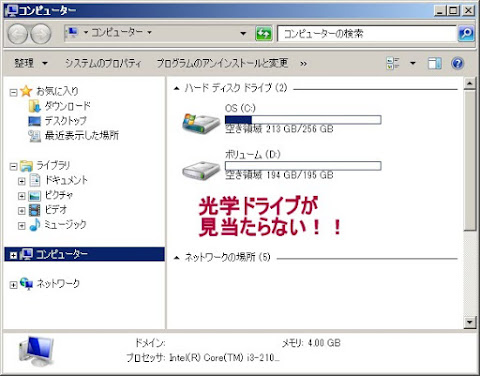Open help with the question mark icon
Viewport: 480px width, 376px height.
(458, 63)
